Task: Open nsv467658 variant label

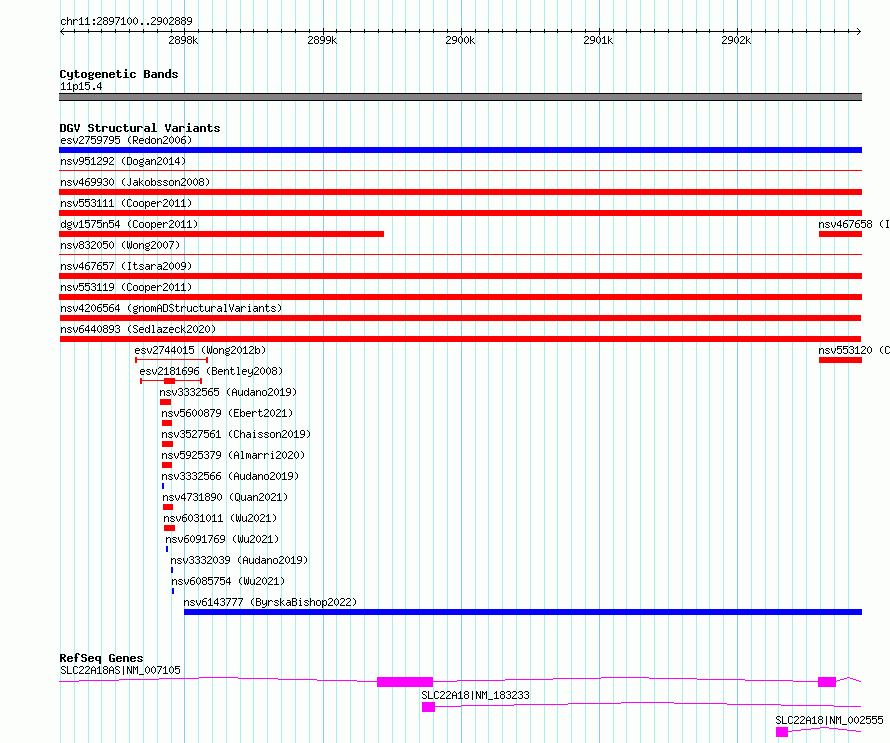Action: pos(854,224)
